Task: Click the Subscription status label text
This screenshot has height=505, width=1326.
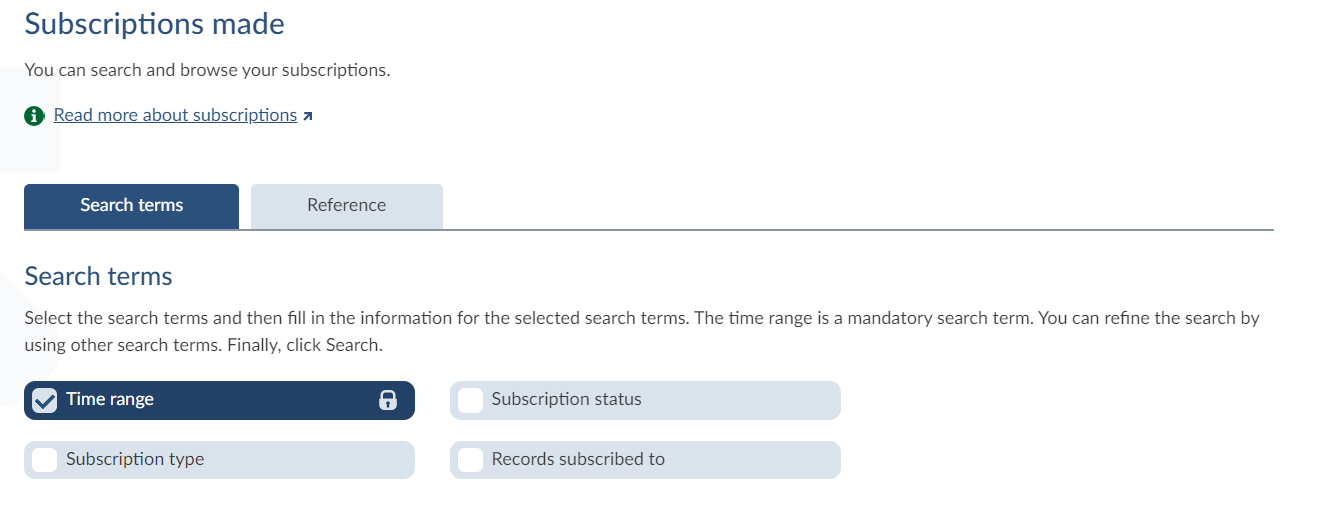Action: click(x=566, y=399)
